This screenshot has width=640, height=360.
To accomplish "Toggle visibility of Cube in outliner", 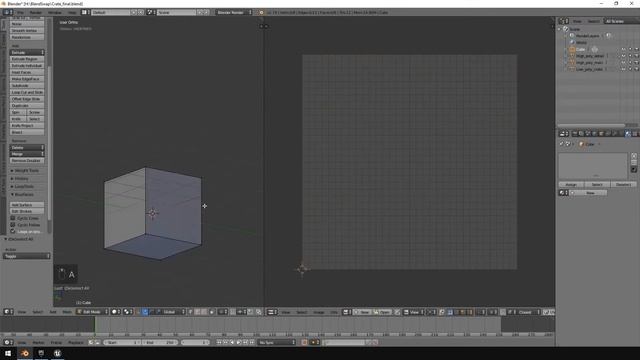I will pos(623,49).
